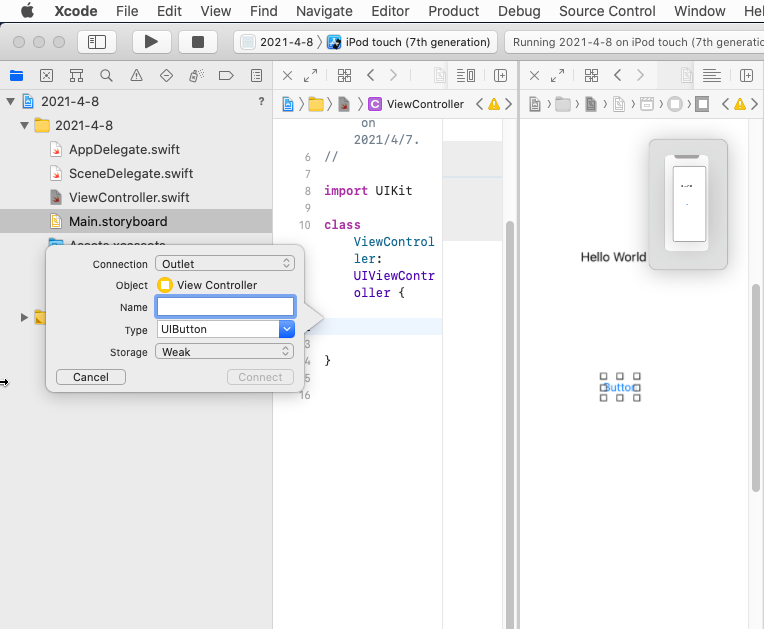The width and height of the screenshot is (764, 629).
Task: Select the Button on storyboard canvas
Action: point(620,387)
